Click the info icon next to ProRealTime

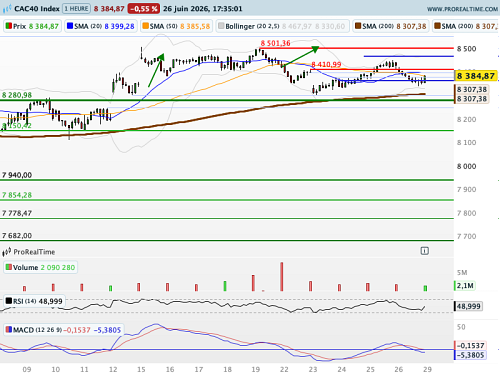point(424,251)
